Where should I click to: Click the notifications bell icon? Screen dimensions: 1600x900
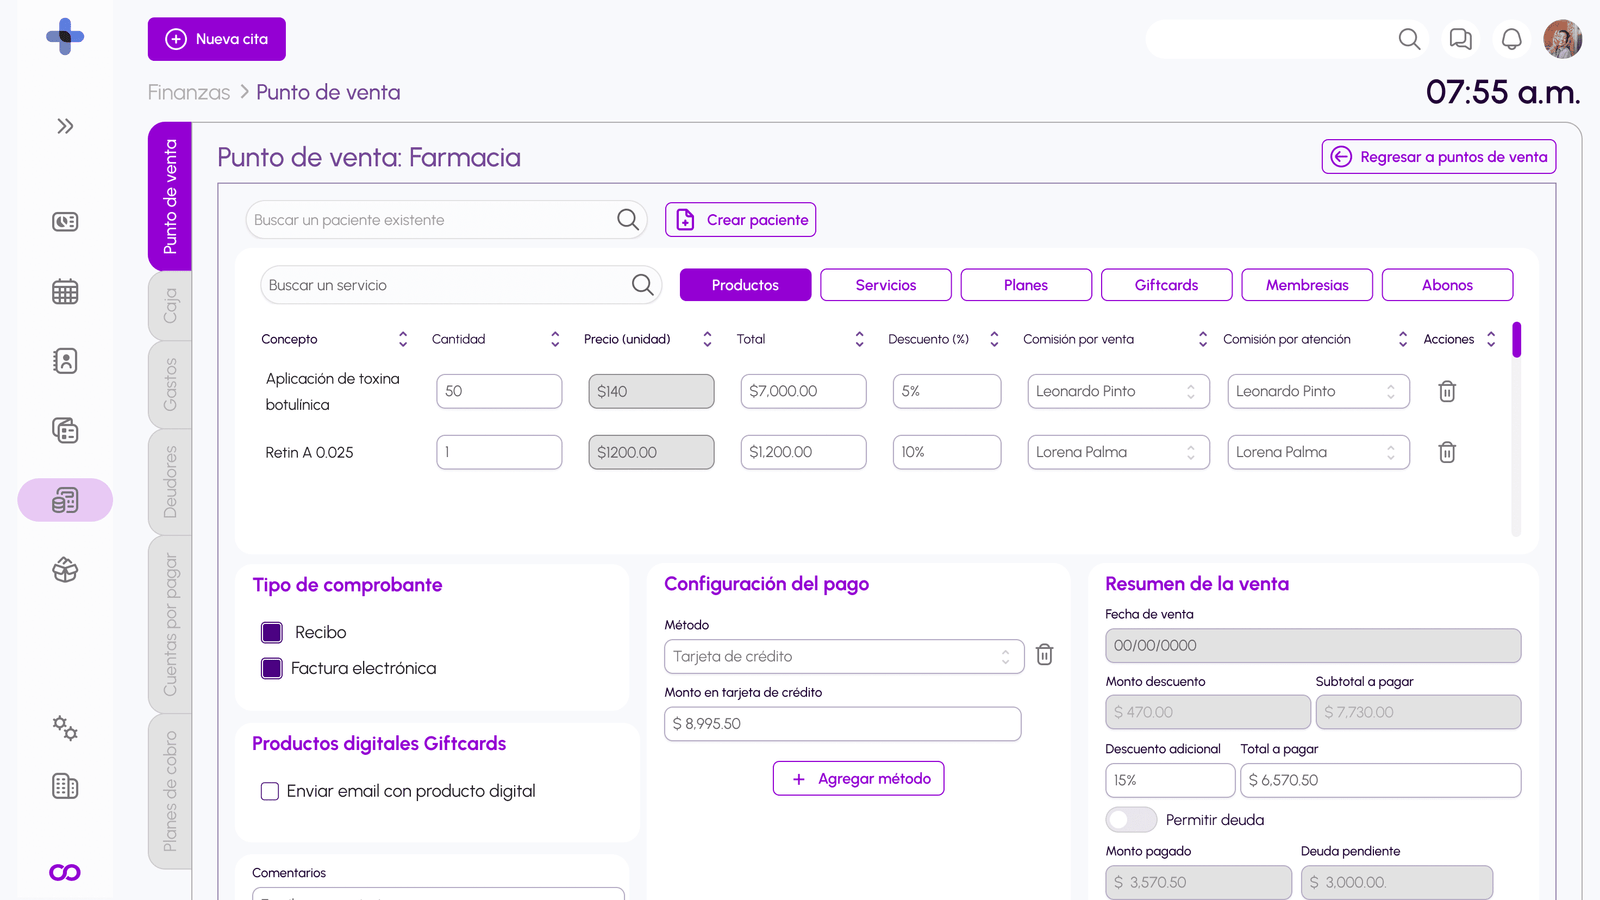pyautogui.click(x=1511, y=39)
